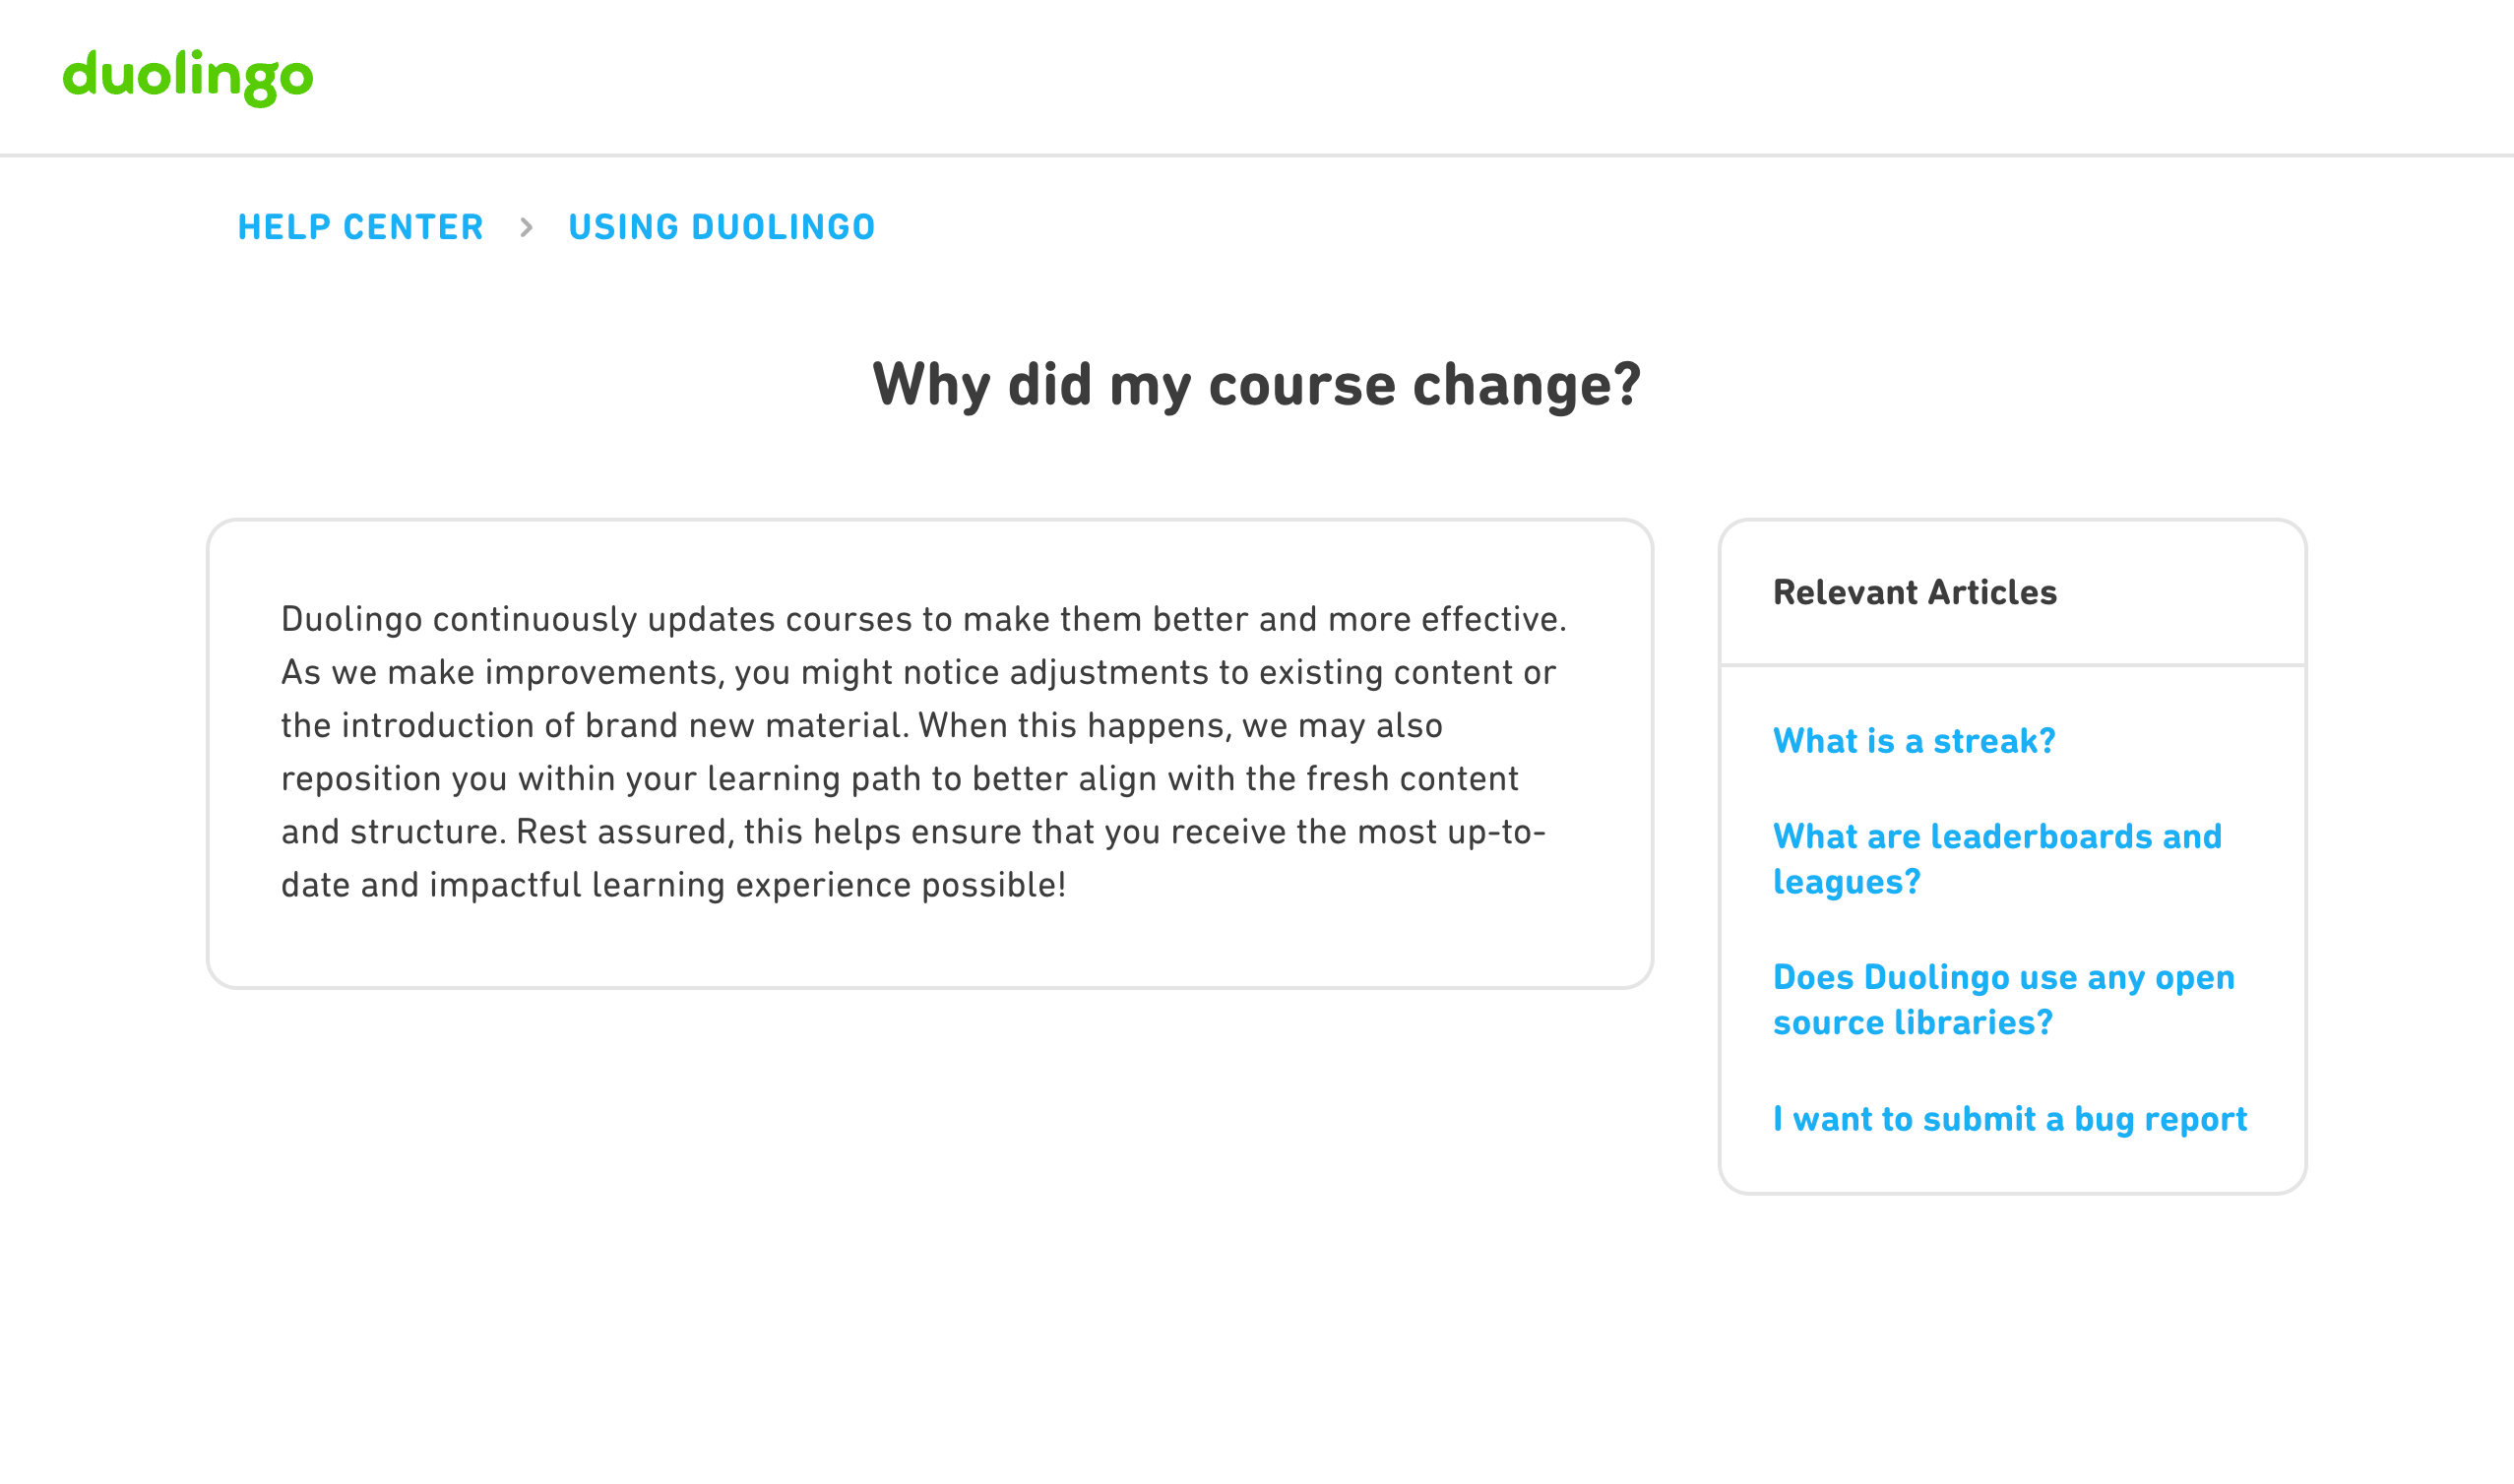This screenshot has height=1484, width=2514.
Task: Open the bug report submission article
Action: pyautogui.click(x=2009, y=1119)
